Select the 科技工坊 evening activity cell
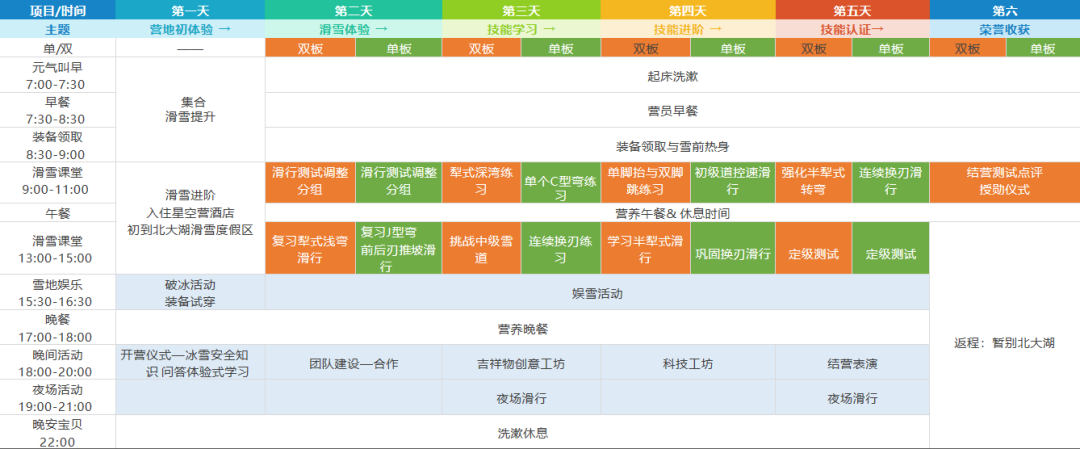This screenshot has height=449, width=1080. click(687, 363)
